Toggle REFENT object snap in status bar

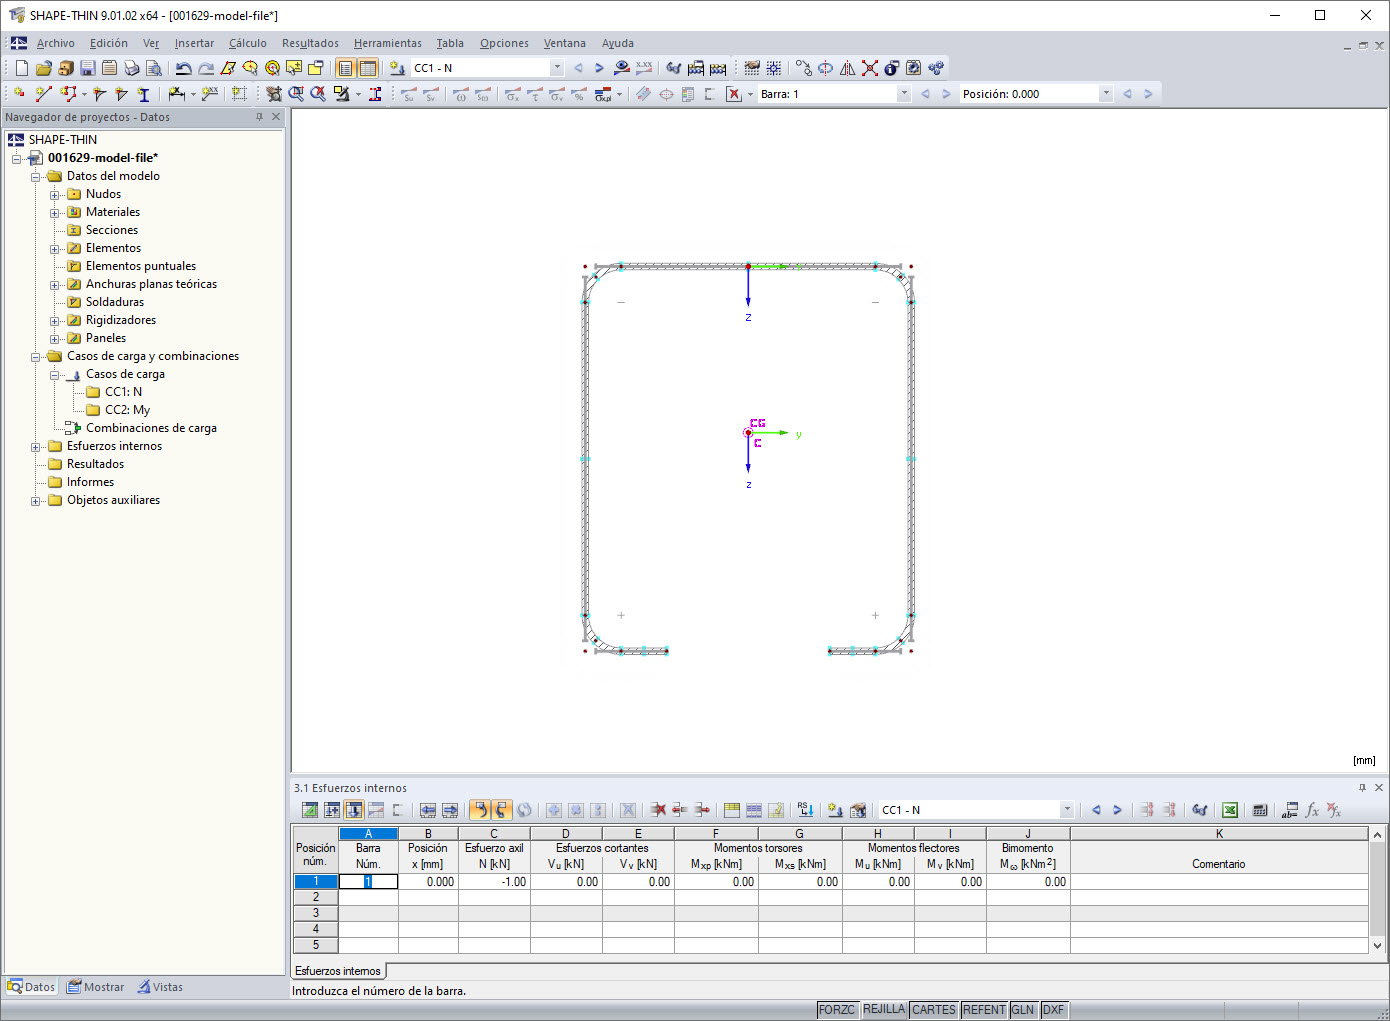(x=984, y=1010)
